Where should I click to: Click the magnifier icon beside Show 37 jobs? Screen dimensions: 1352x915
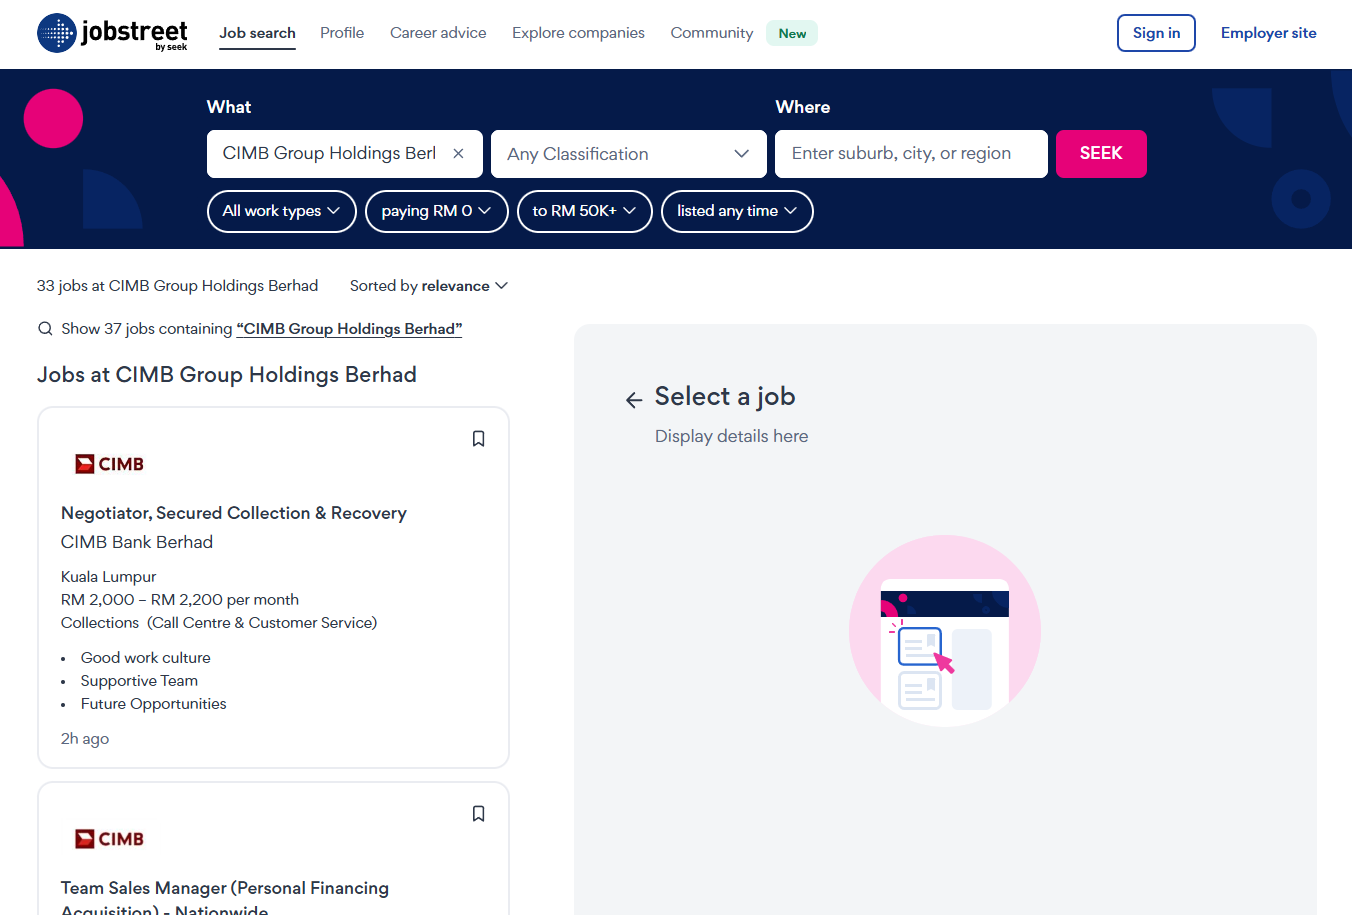coord(45,329)
